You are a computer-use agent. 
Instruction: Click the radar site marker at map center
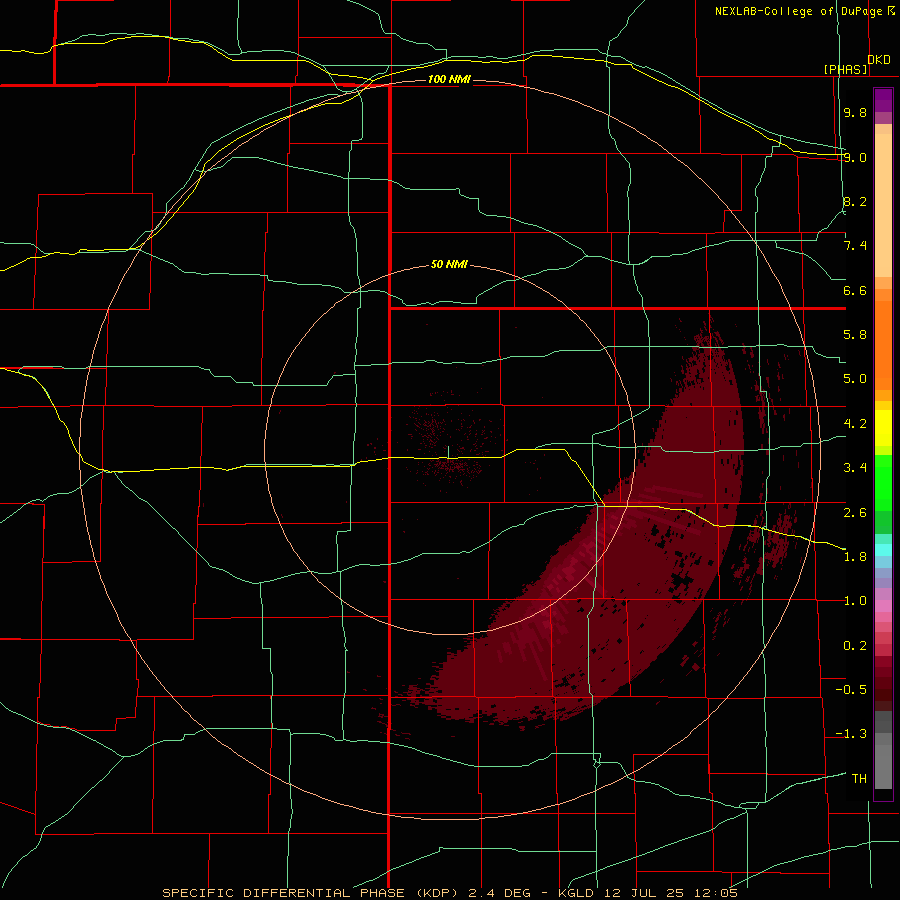448,452
